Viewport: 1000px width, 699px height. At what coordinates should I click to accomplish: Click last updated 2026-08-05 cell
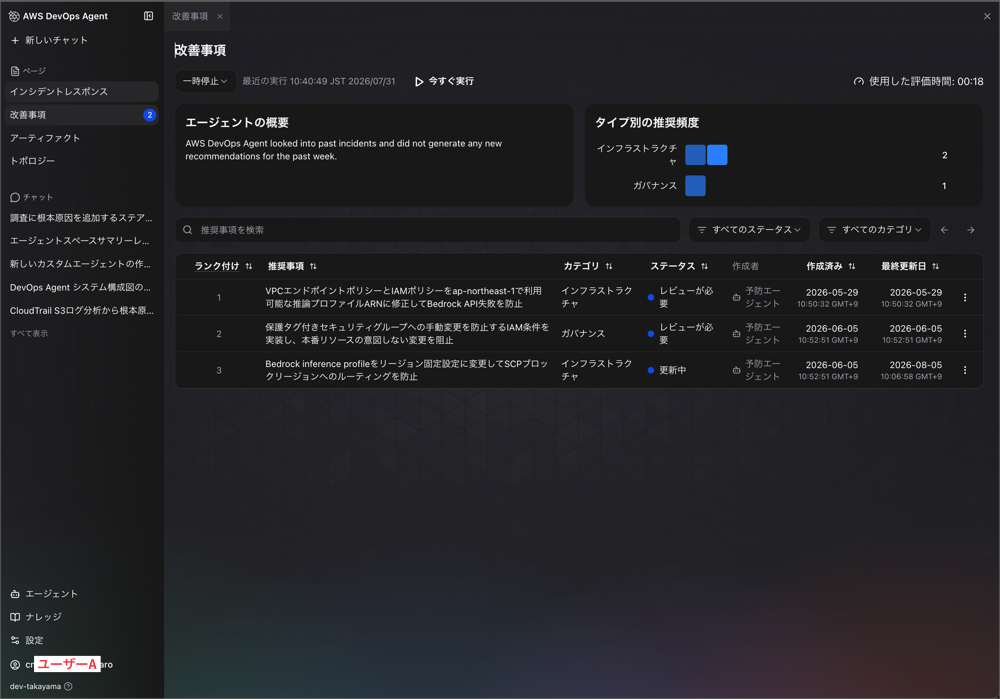coord(911,370)
